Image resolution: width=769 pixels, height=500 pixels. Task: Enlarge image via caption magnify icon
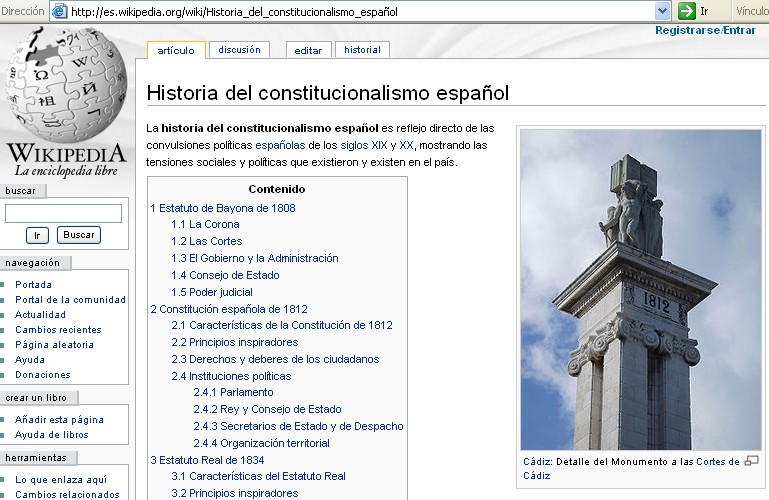(751, 461)
